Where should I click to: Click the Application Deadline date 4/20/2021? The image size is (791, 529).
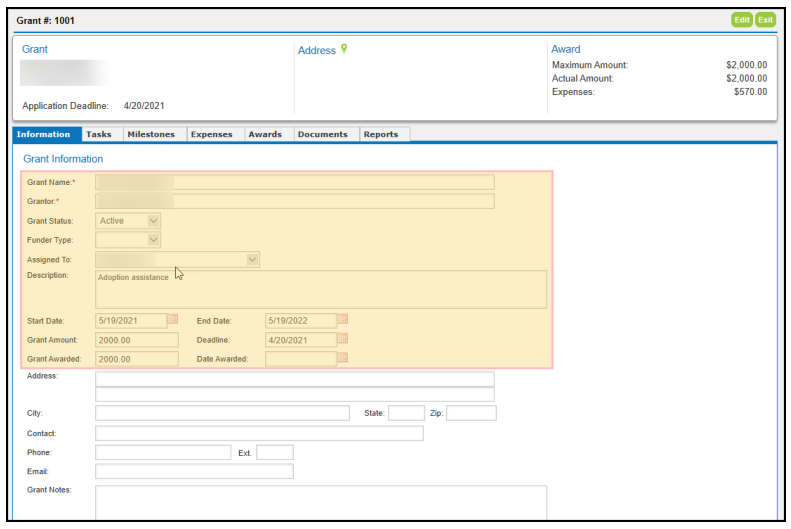click(144, 106)
